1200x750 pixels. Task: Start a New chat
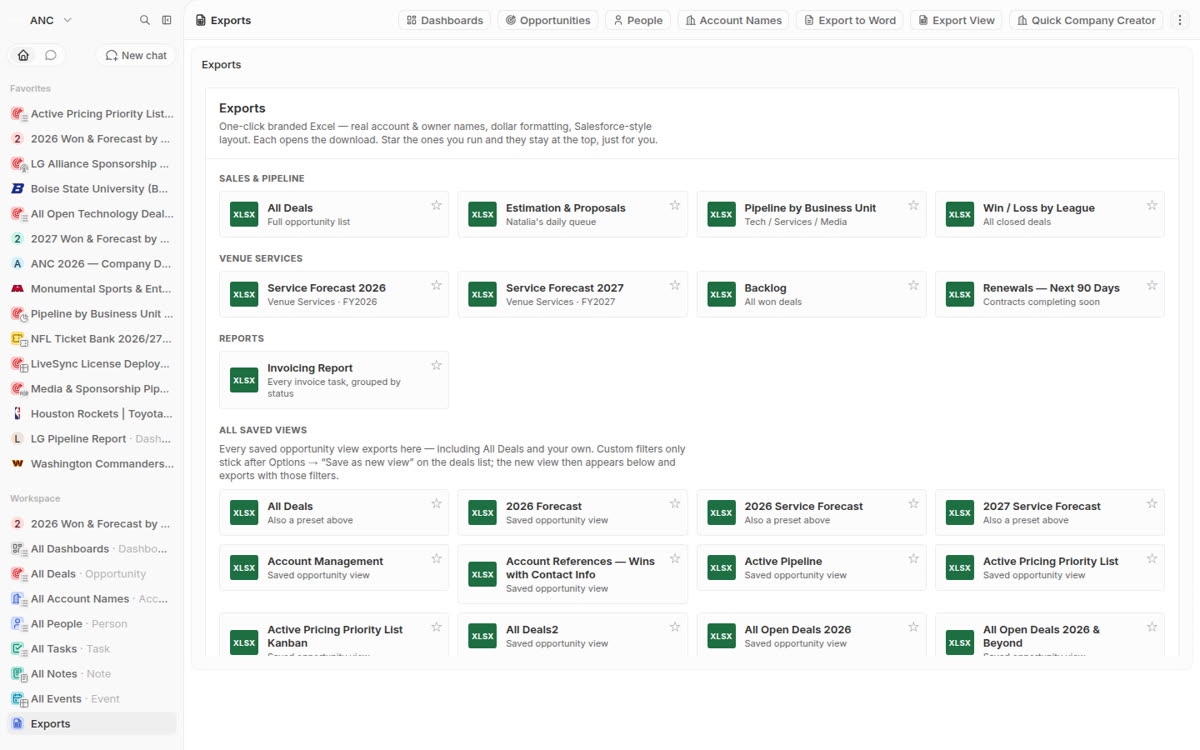pyautogui.click(x=136, y=56)
